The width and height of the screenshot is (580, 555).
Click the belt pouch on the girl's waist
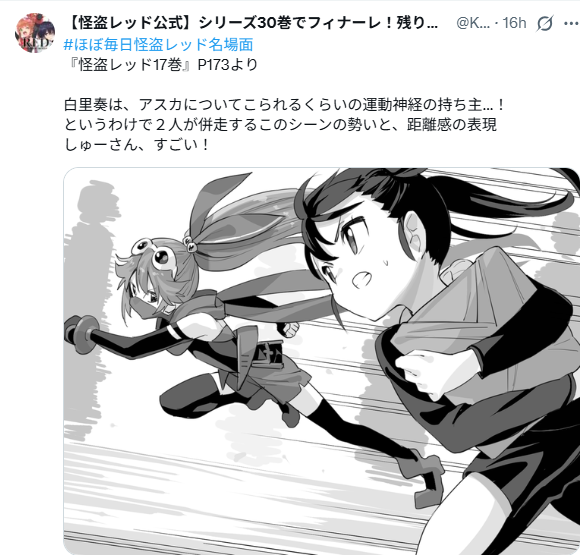coord(267,352)
